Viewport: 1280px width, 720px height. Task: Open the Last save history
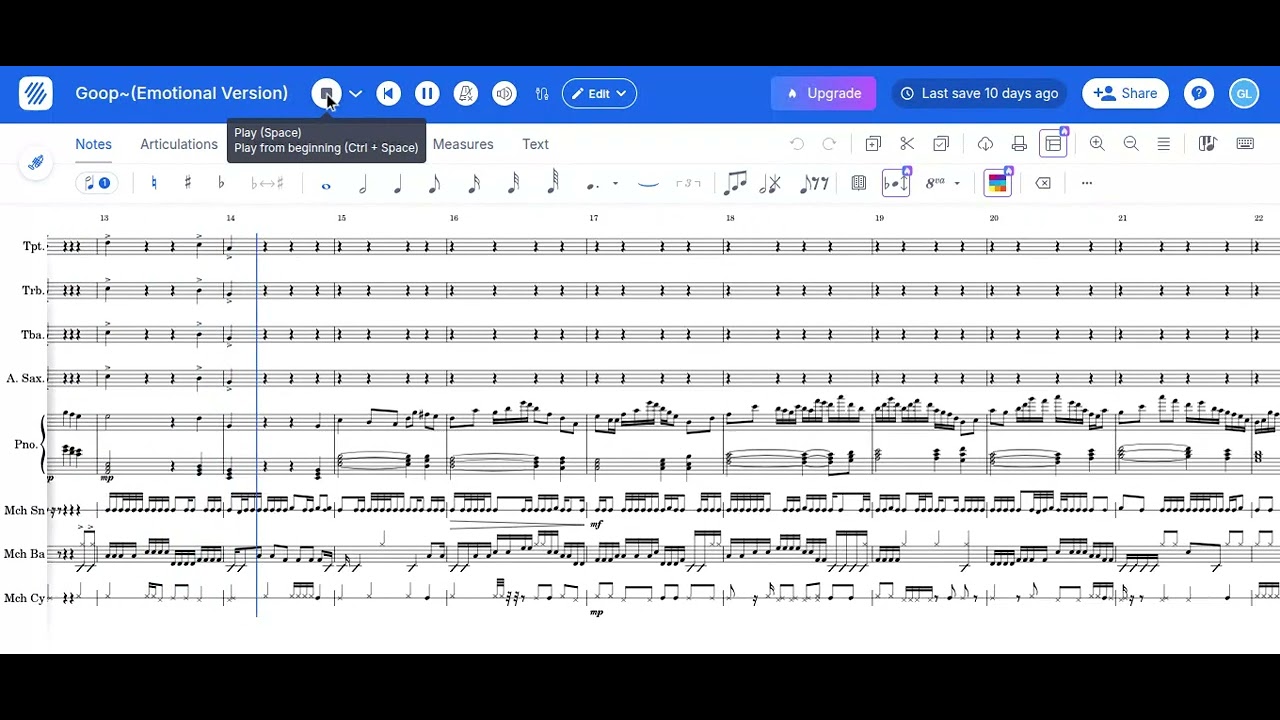tap(980, 94)
